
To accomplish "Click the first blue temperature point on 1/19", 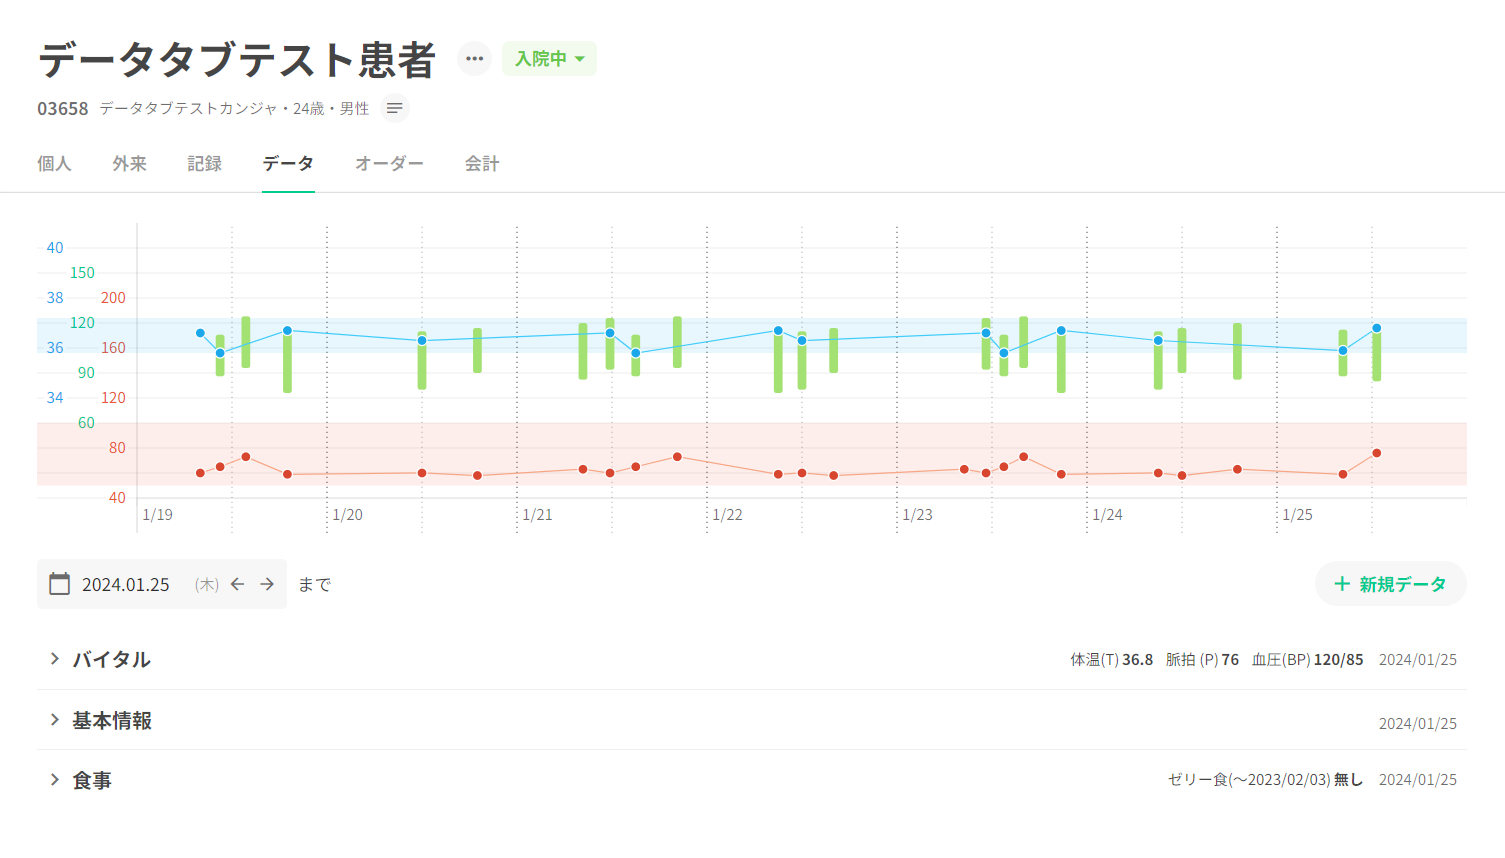I will pos(200,333).
